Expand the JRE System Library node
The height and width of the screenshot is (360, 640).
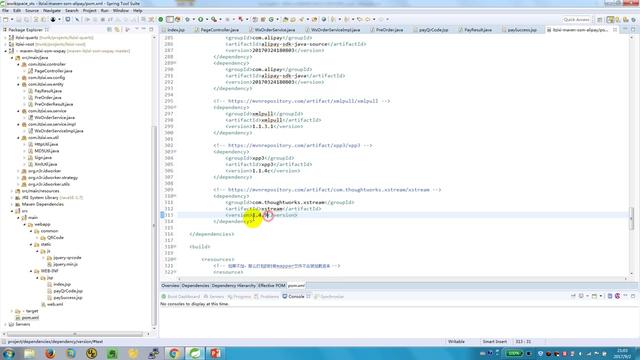pyautogui.click(x=12, y=198)
